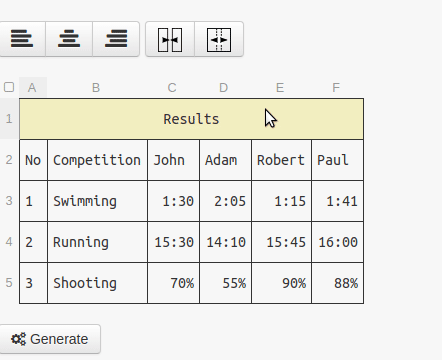The width and height of the screenshot is (442, 360).
Task: Select row 3 header
Action: pos(9,201)
